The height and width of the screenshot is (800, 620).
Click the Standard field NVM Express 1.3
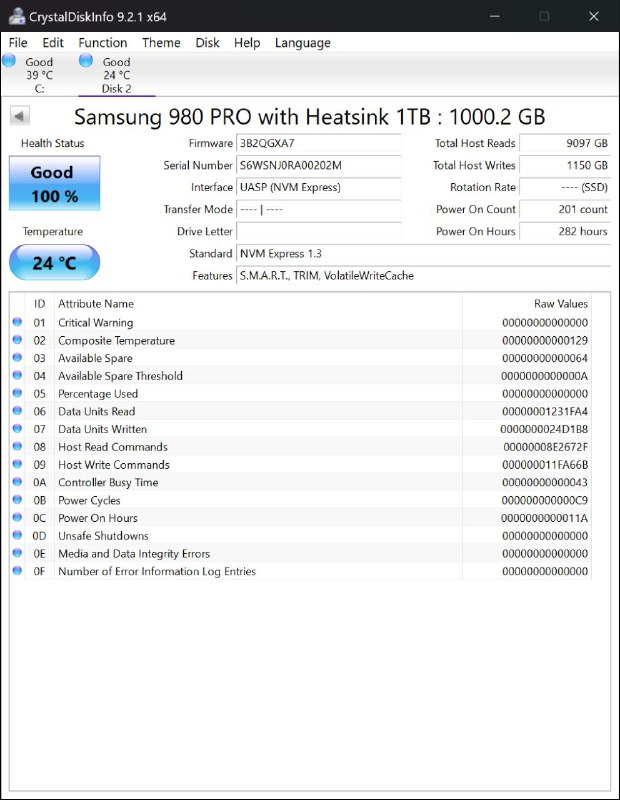click(423, 254)
